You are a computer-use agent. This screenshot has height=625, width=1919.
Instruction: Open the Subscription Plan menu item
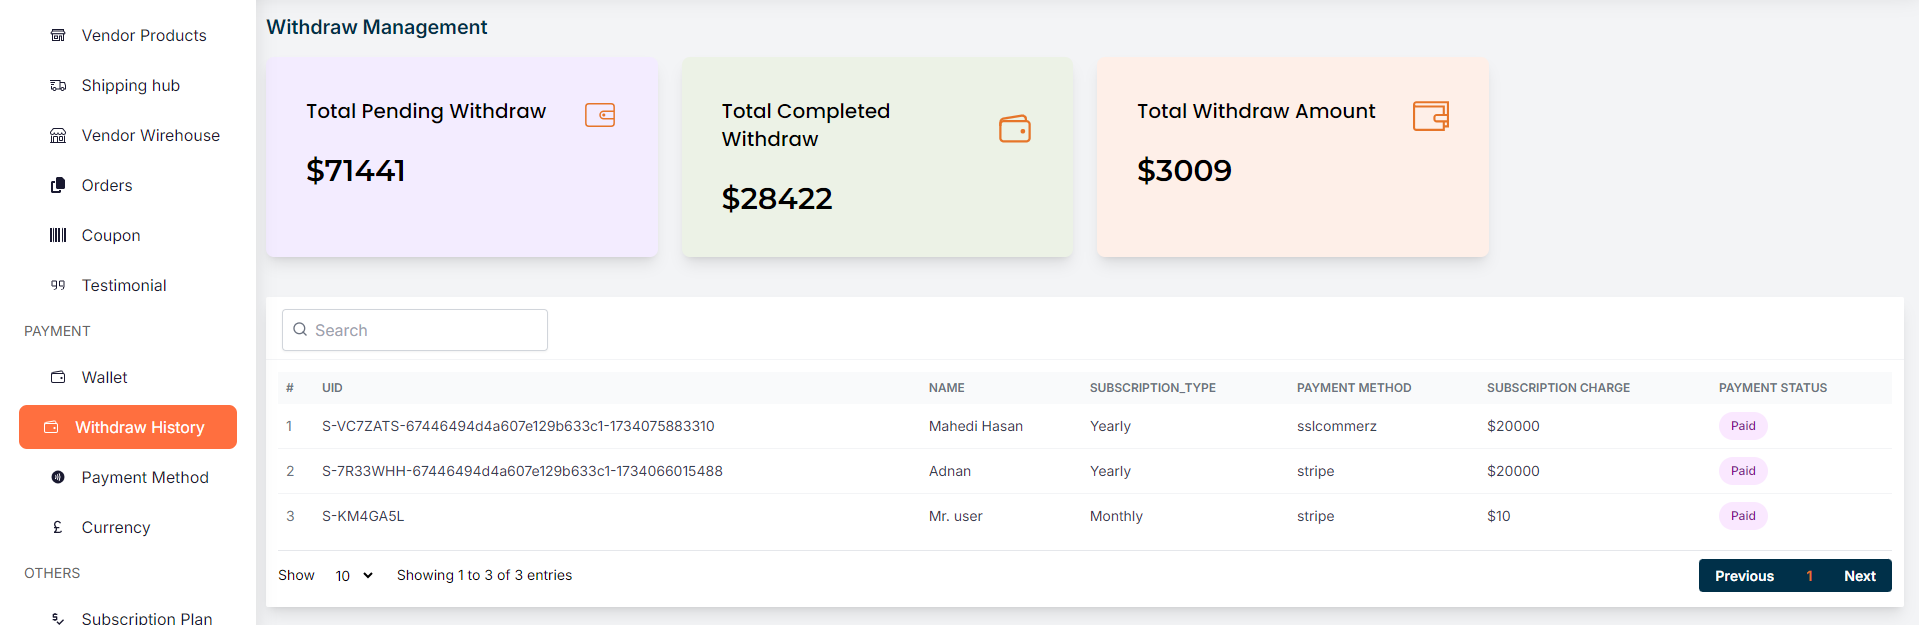click(x=146, y=617)
